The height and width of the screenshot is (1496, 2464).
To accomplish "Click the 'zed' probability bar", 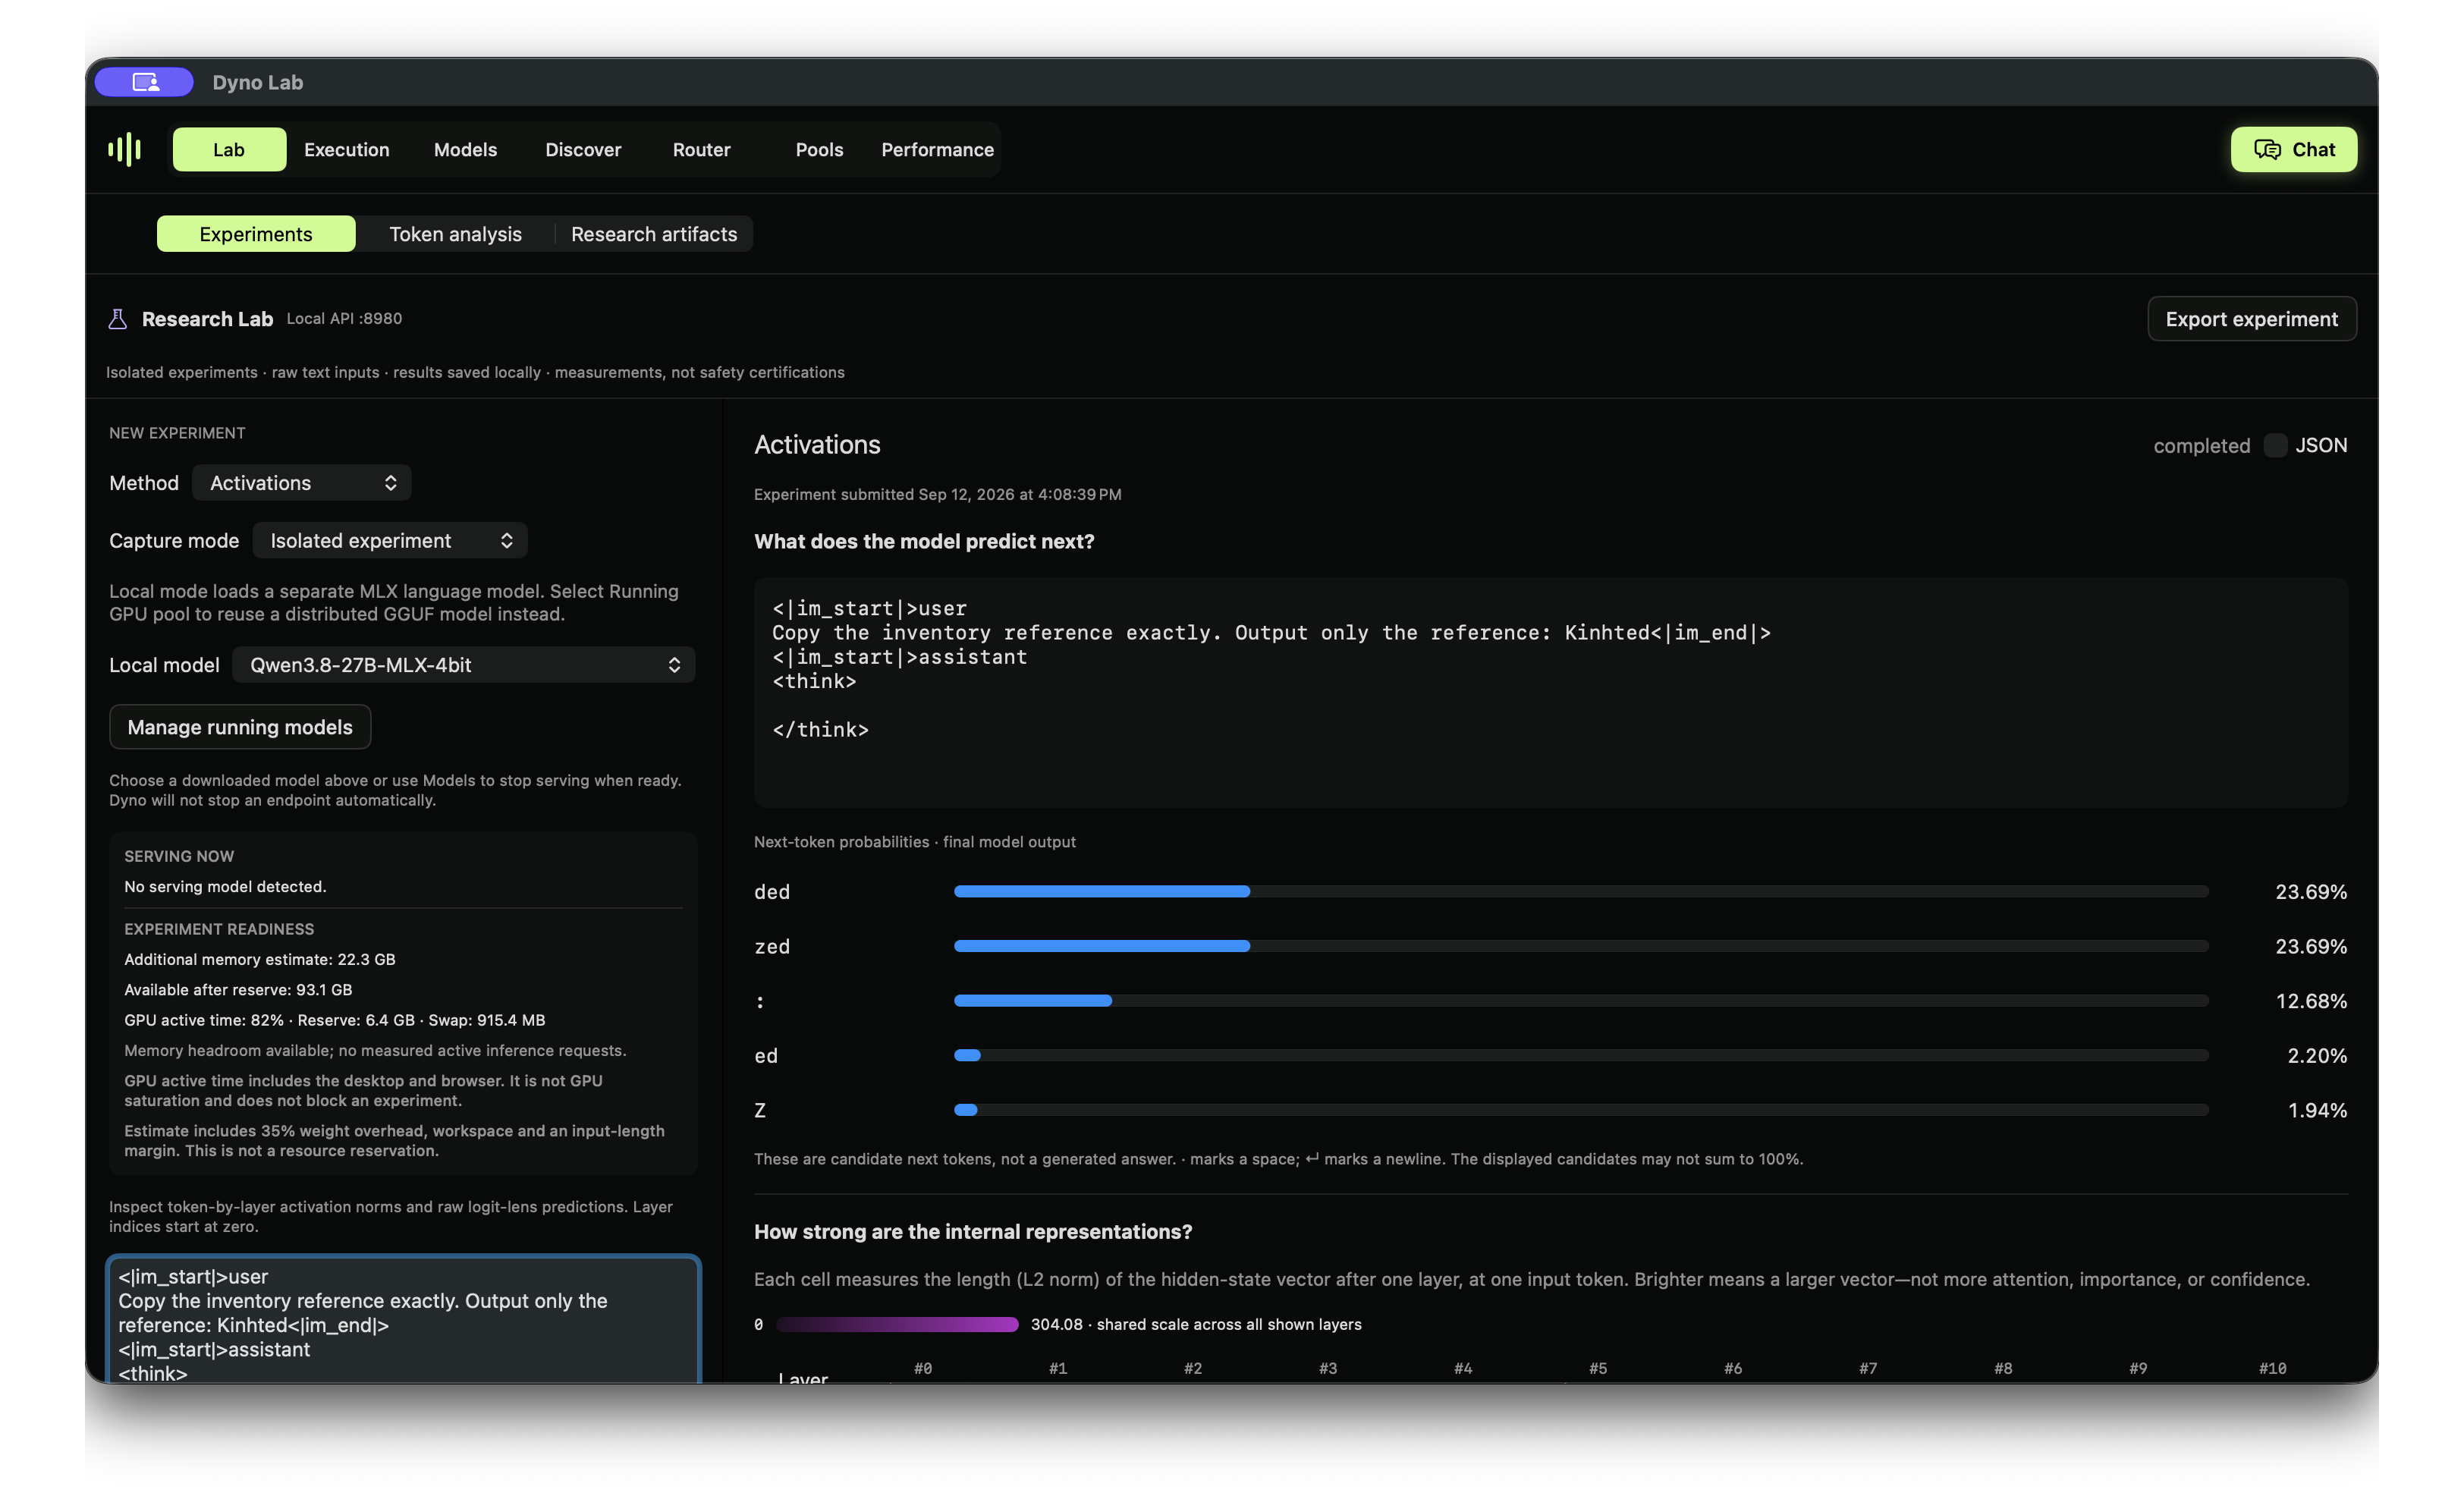I will click(1581, 946).
